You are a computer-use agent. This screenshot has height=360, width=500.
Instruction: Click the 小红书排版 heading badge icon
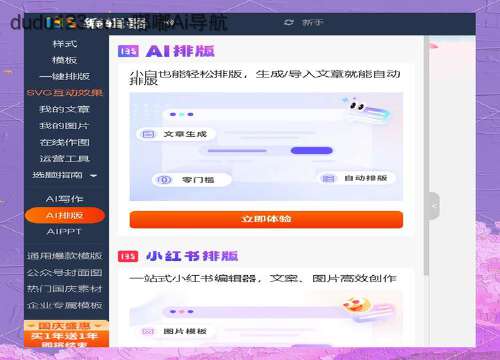coord(128,256)
